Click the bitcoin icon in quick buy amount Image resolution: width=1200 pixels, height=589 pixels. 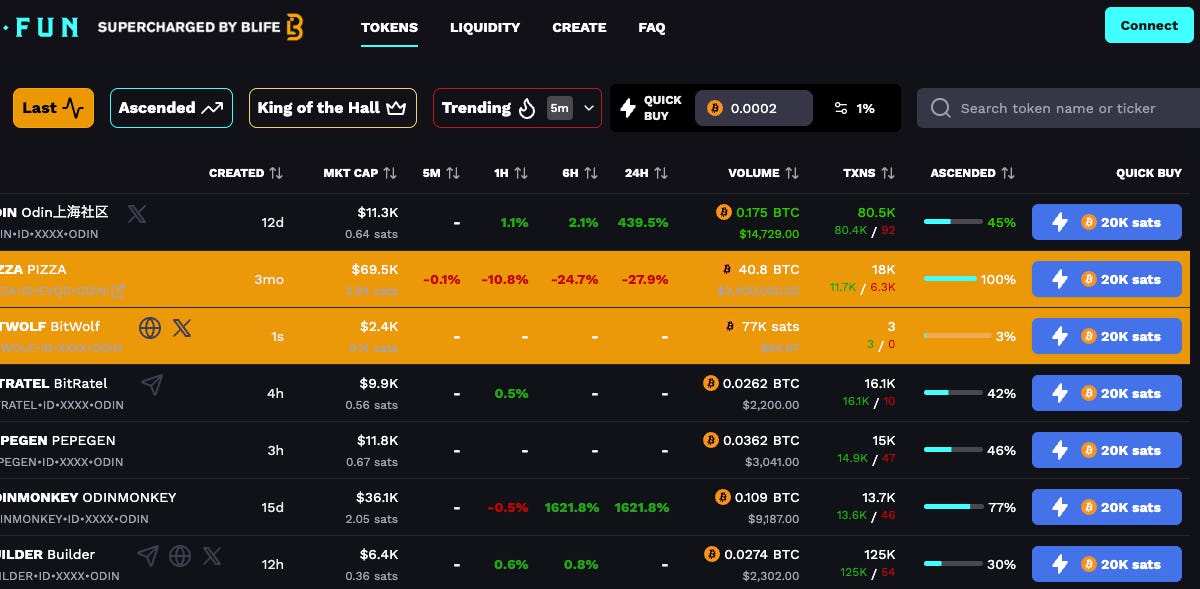click(714, 108)
